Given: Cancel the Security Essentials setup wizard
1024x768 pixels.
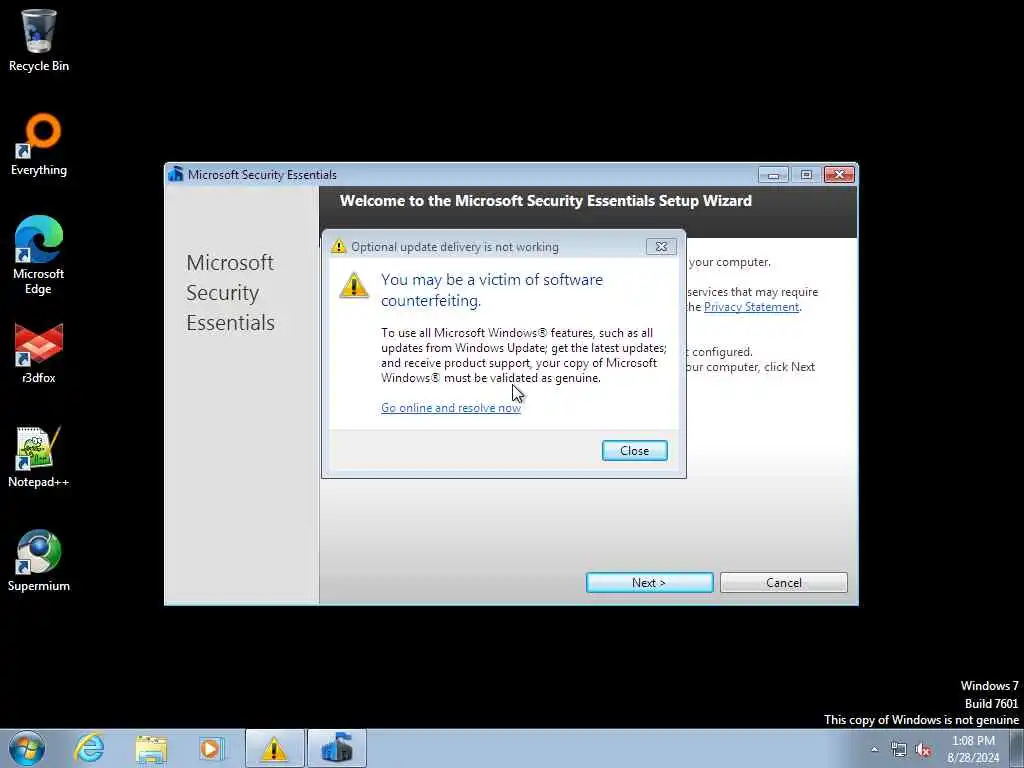Looking at the screenshot, I should click(x=784, y=583).
